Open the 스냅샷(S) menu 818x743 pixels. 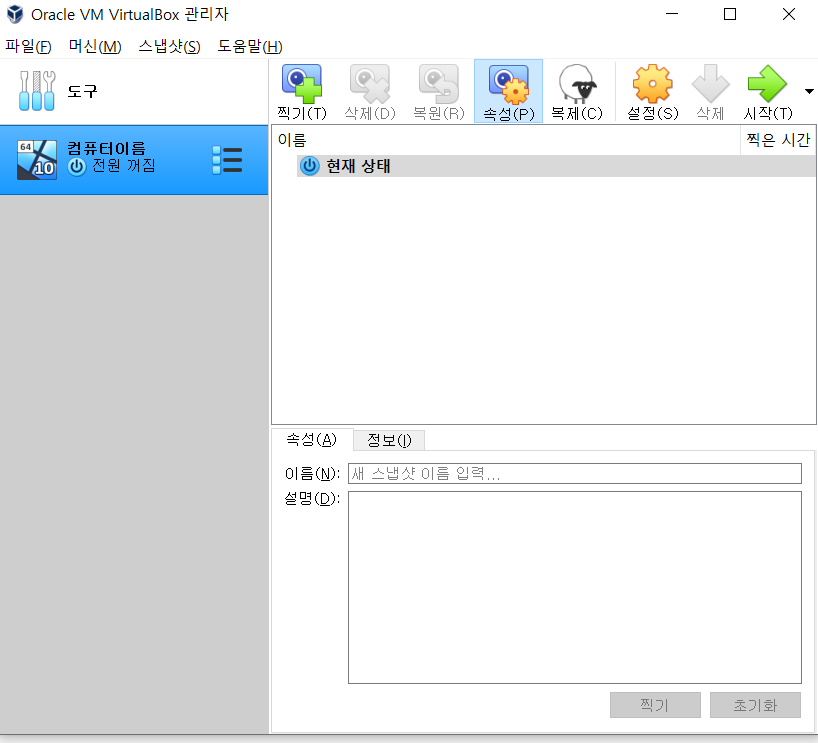[169, 46]
